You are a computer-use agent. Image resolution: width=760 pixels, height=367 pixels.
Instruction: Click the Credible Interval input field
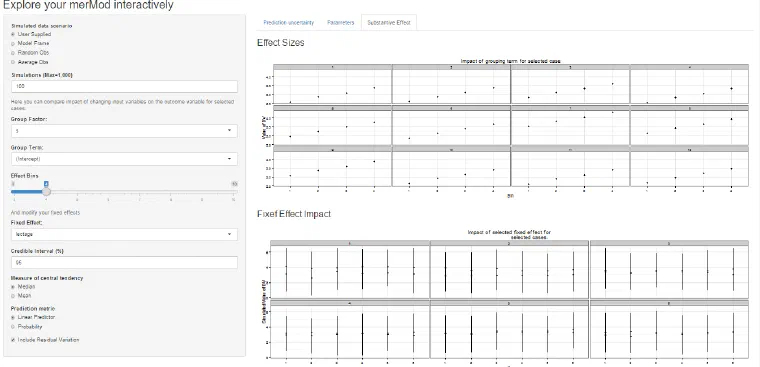[x=124, y=262]
